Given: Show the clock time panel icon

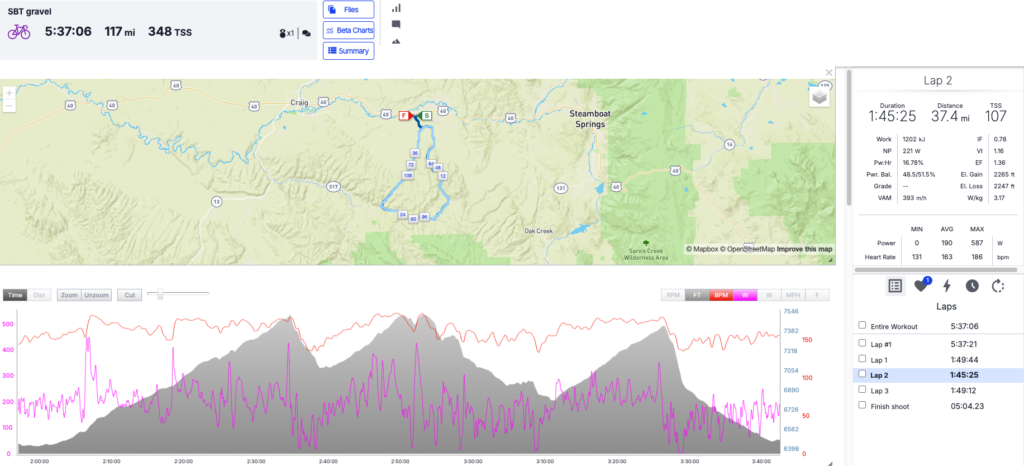Looking at the screenshot, I should pyautogui.click(x=971, y=286).
